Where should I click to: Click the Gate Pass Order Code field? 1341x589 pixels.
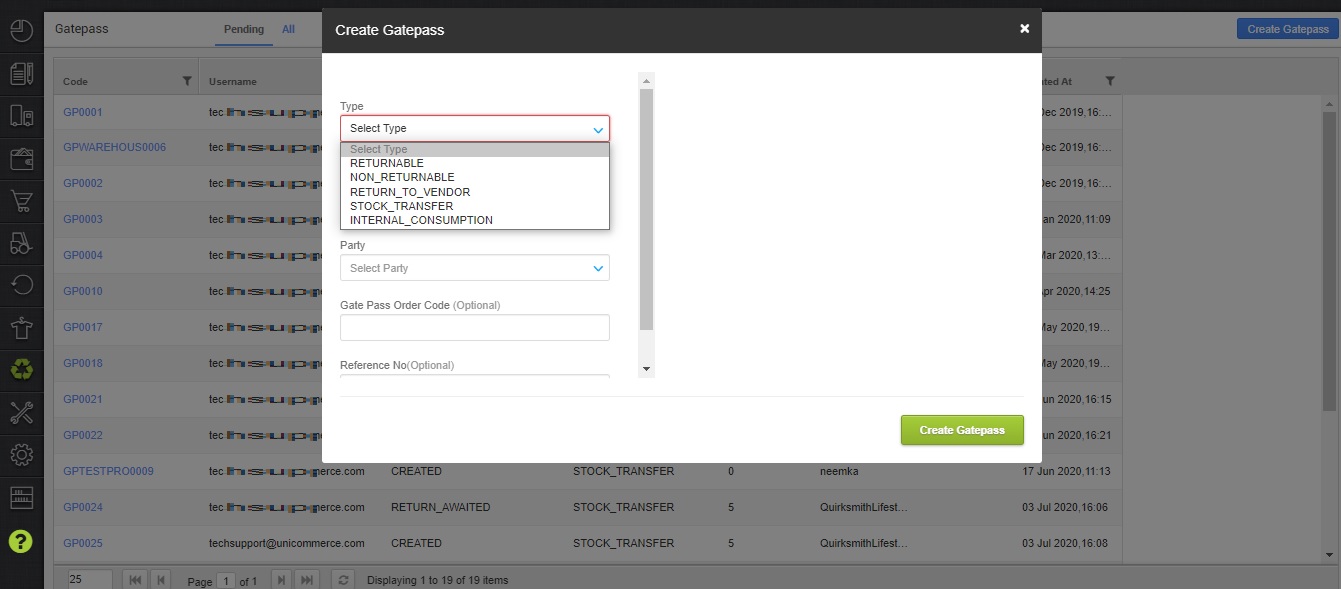tap(475, 328)
